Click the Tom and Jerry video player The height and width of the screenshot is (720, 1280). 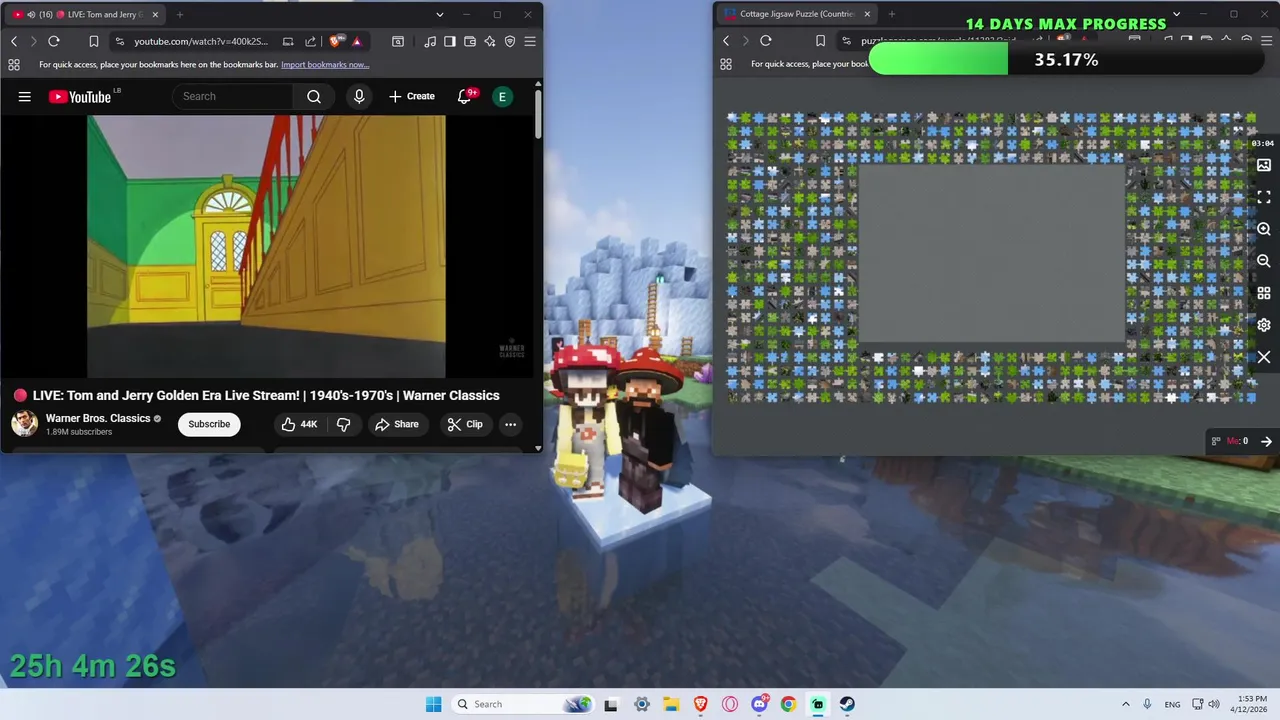pyautogui.click(x=266, y=246)
